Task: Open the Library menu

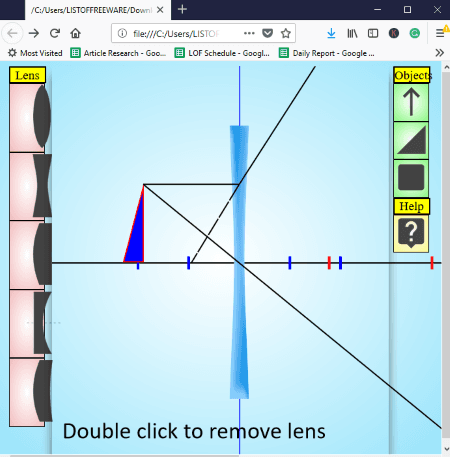Action: [352, 33]
